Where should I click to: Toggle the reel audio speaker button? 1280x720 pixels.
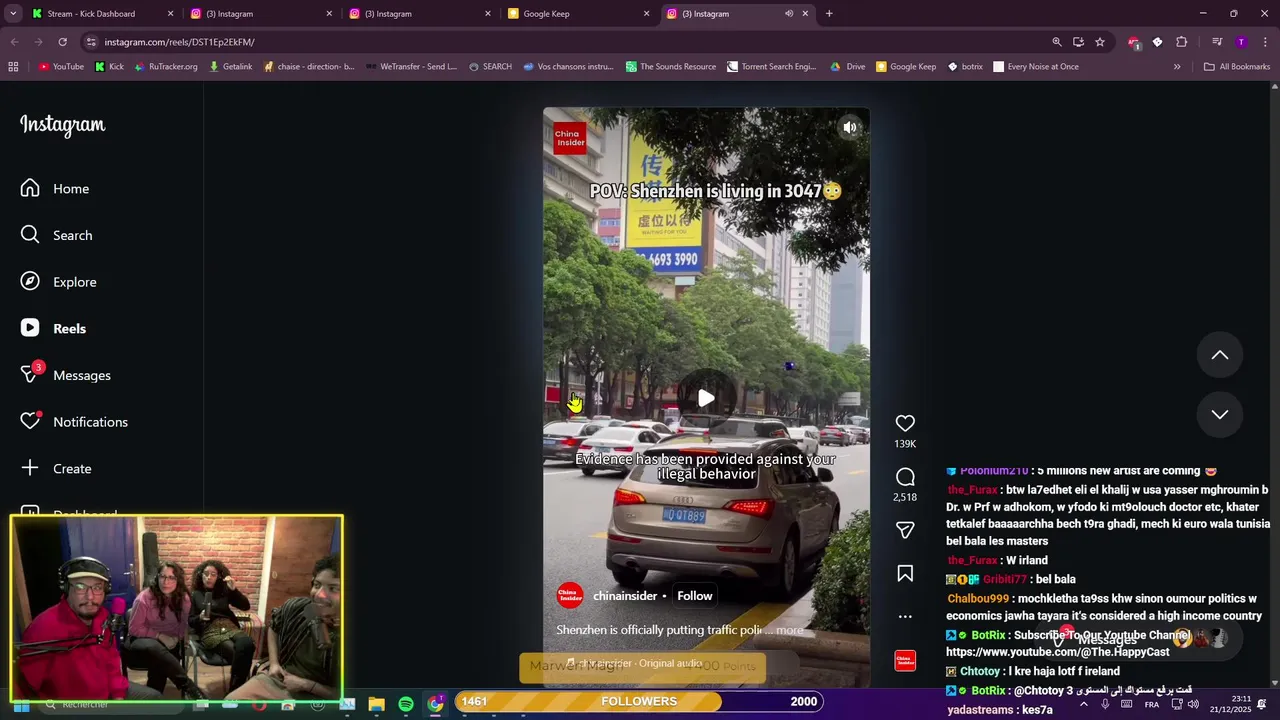pos(849,128)
